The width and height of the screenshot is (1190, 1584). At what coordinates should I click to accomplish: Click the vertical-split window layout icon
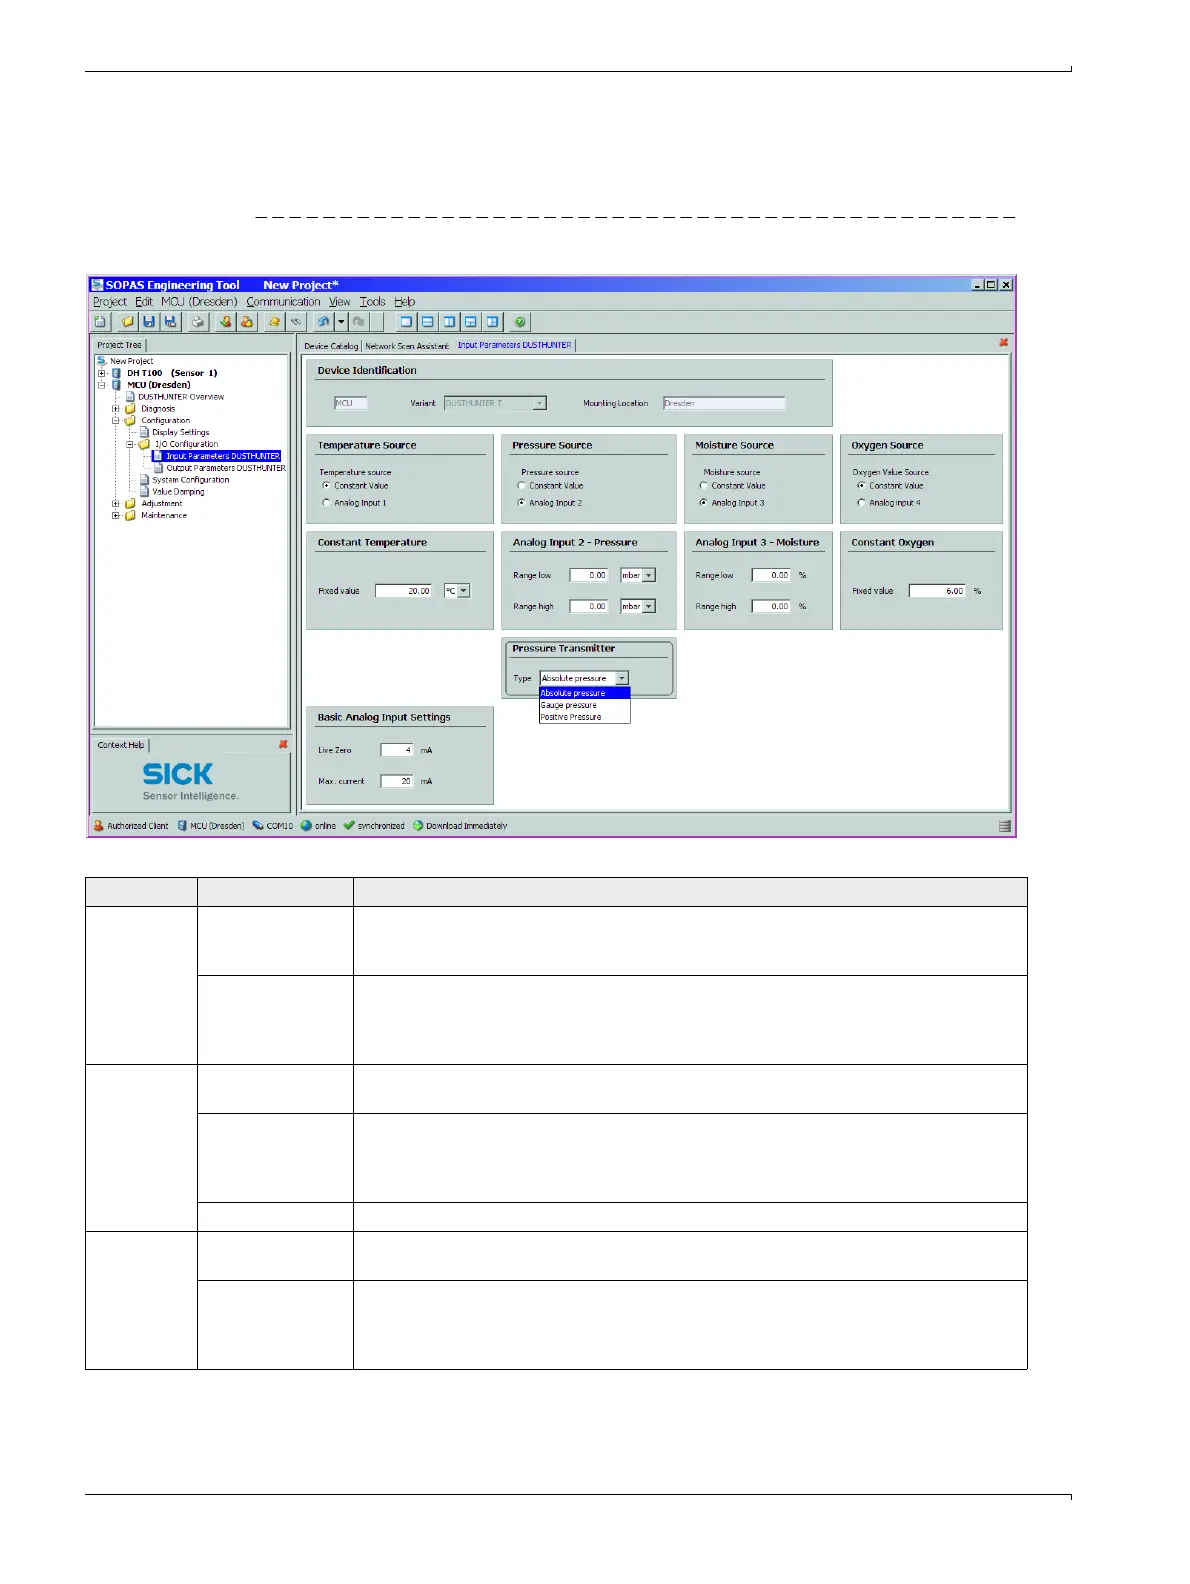tap(450, 322)
